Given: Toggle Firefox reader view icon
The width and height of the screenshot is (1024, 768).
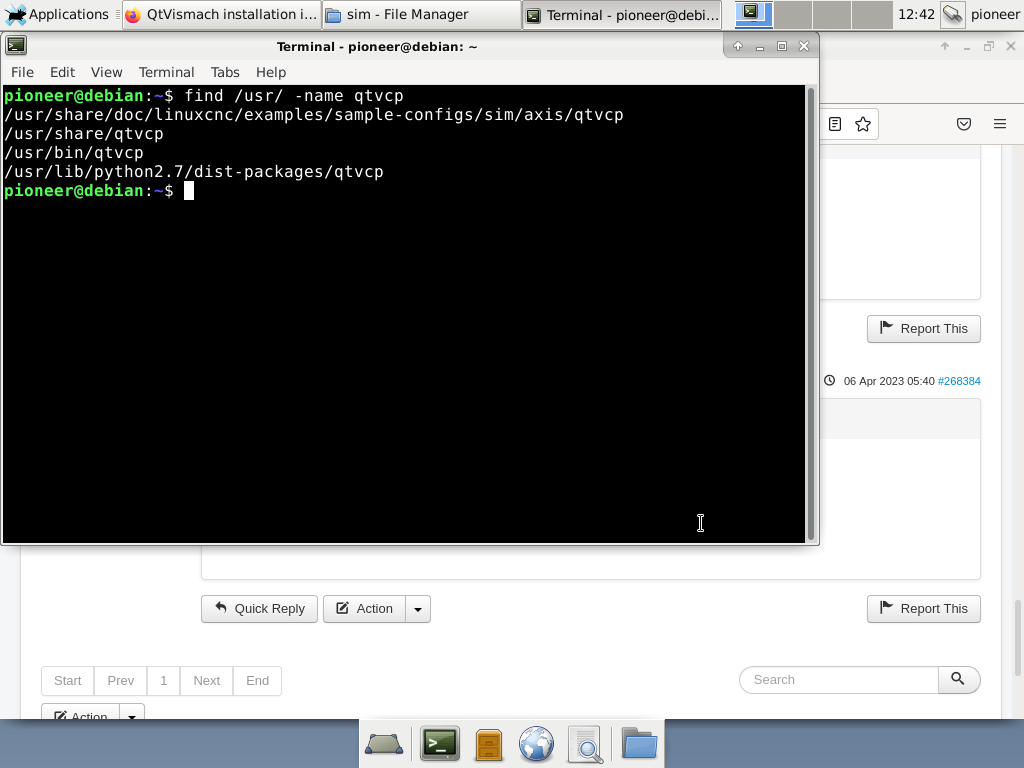Looking at the screenshot, I should (x=835, y=124).
